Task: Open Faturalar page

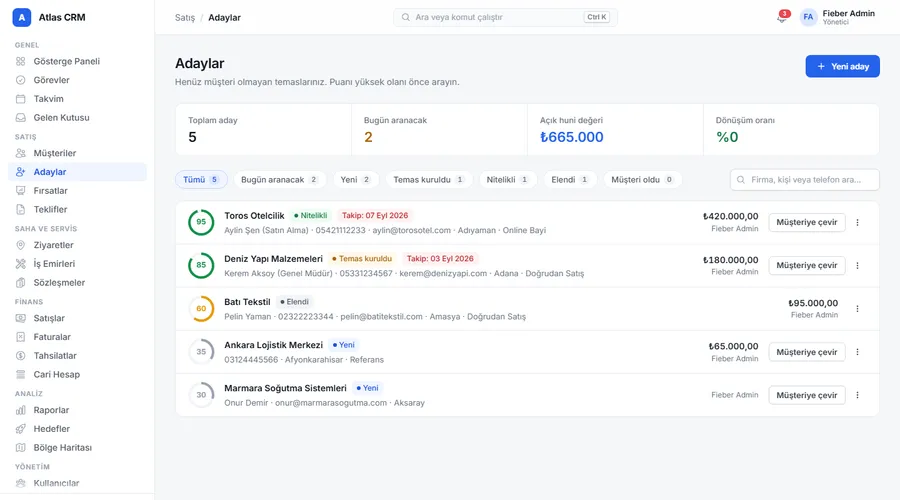Action: point(77,337)
